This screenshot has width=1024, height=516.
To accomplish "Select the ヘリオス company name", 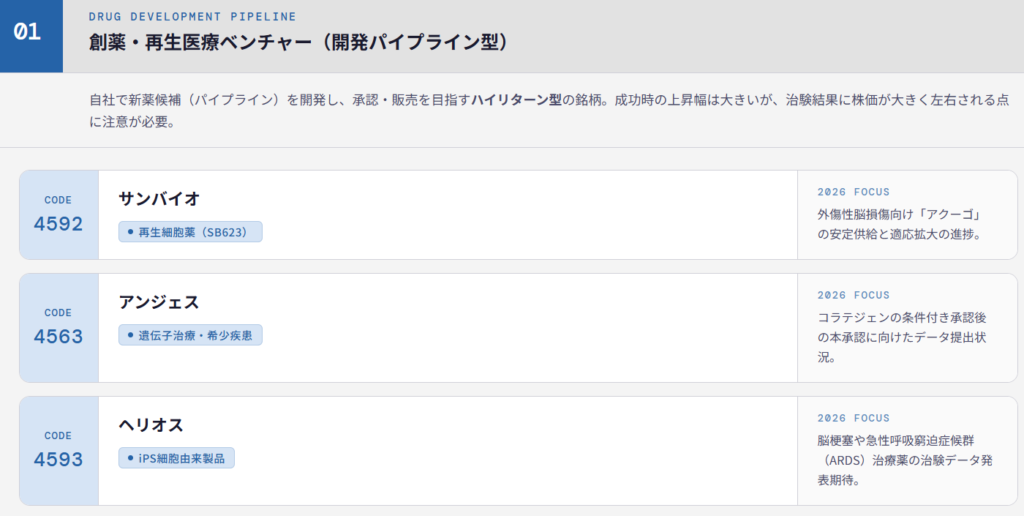I will pyautogui.click(x=151, y=424).
